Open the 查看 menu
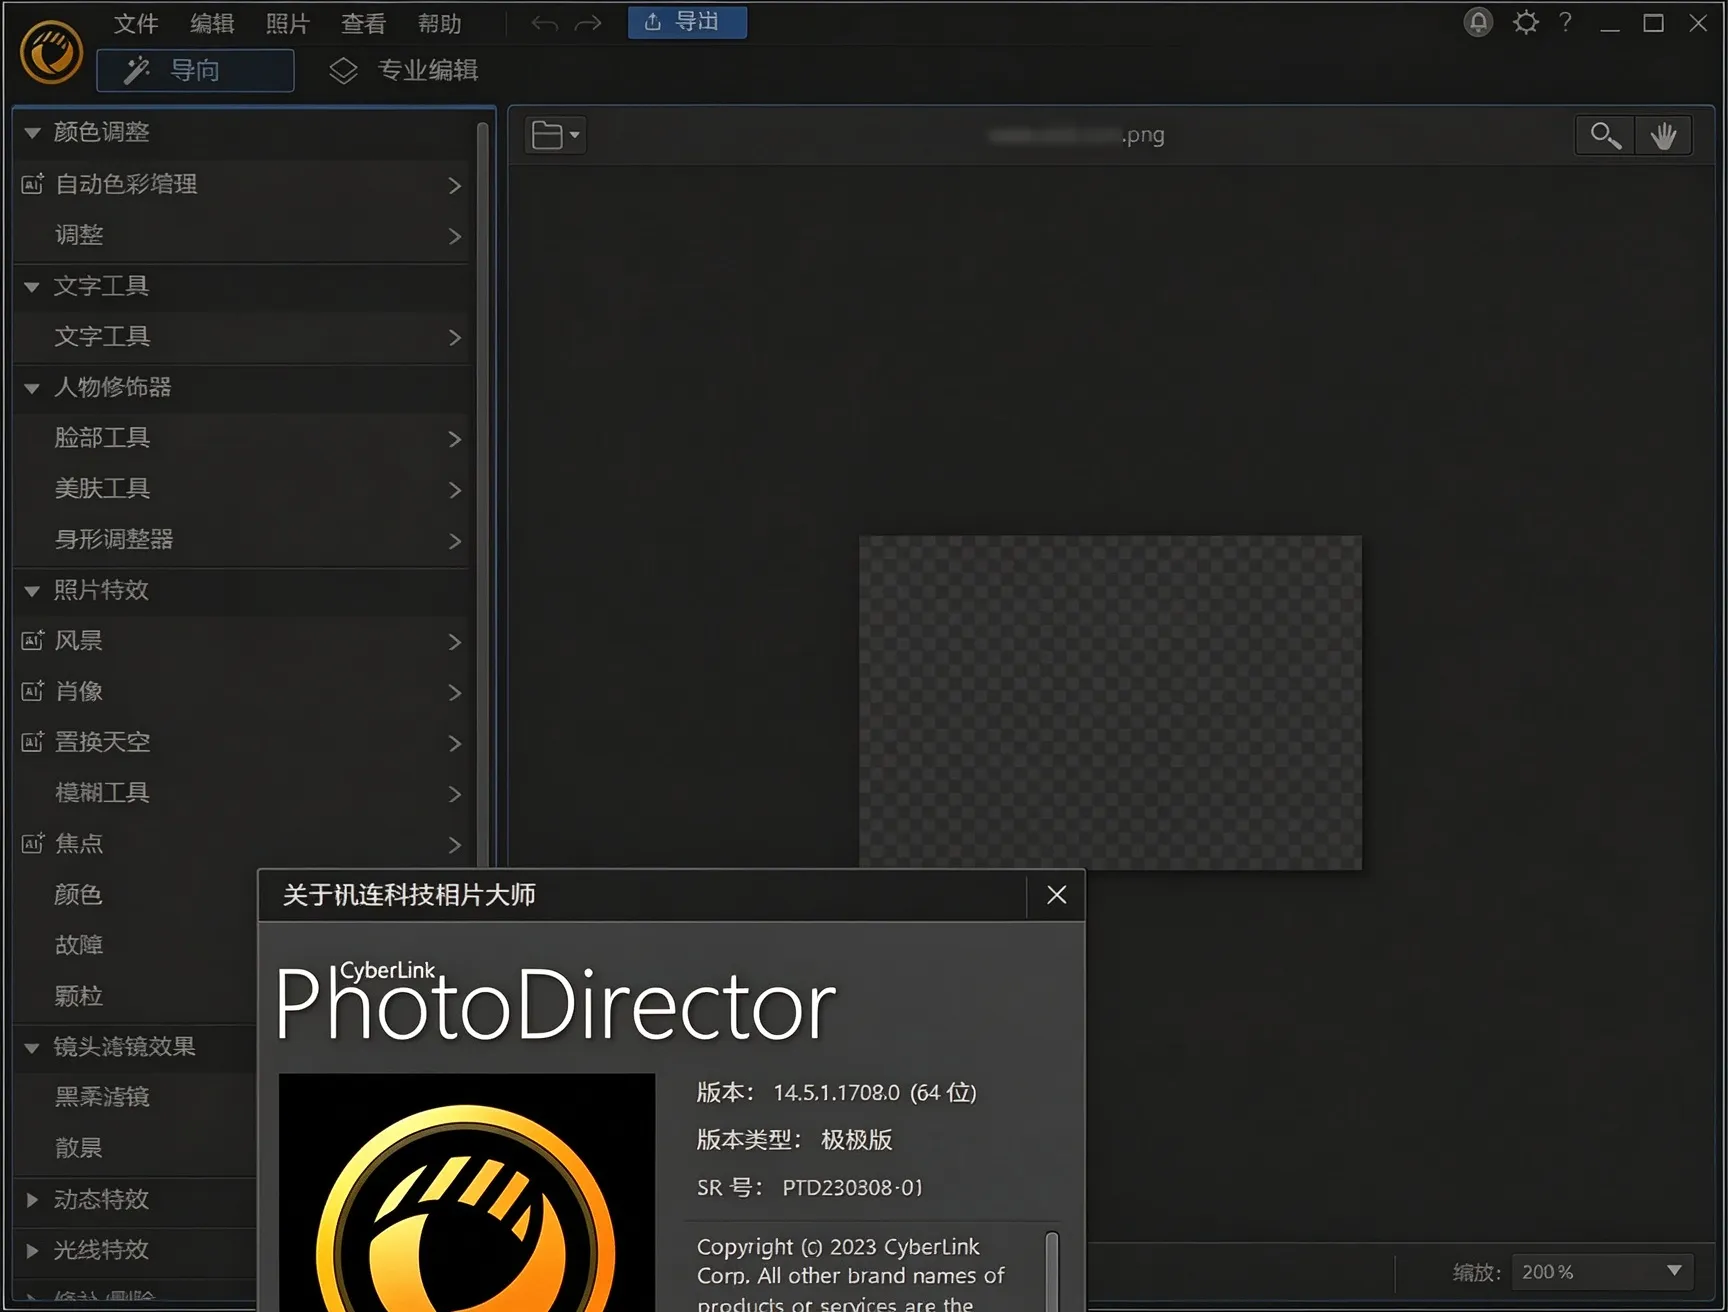 364,23
